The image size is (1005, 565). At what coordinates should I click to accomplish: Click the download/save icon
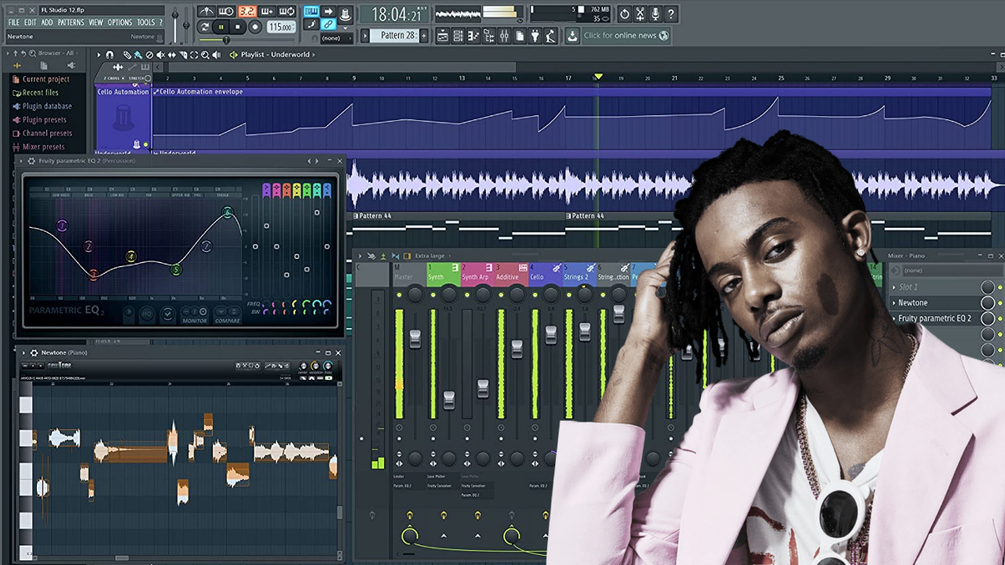572,36
